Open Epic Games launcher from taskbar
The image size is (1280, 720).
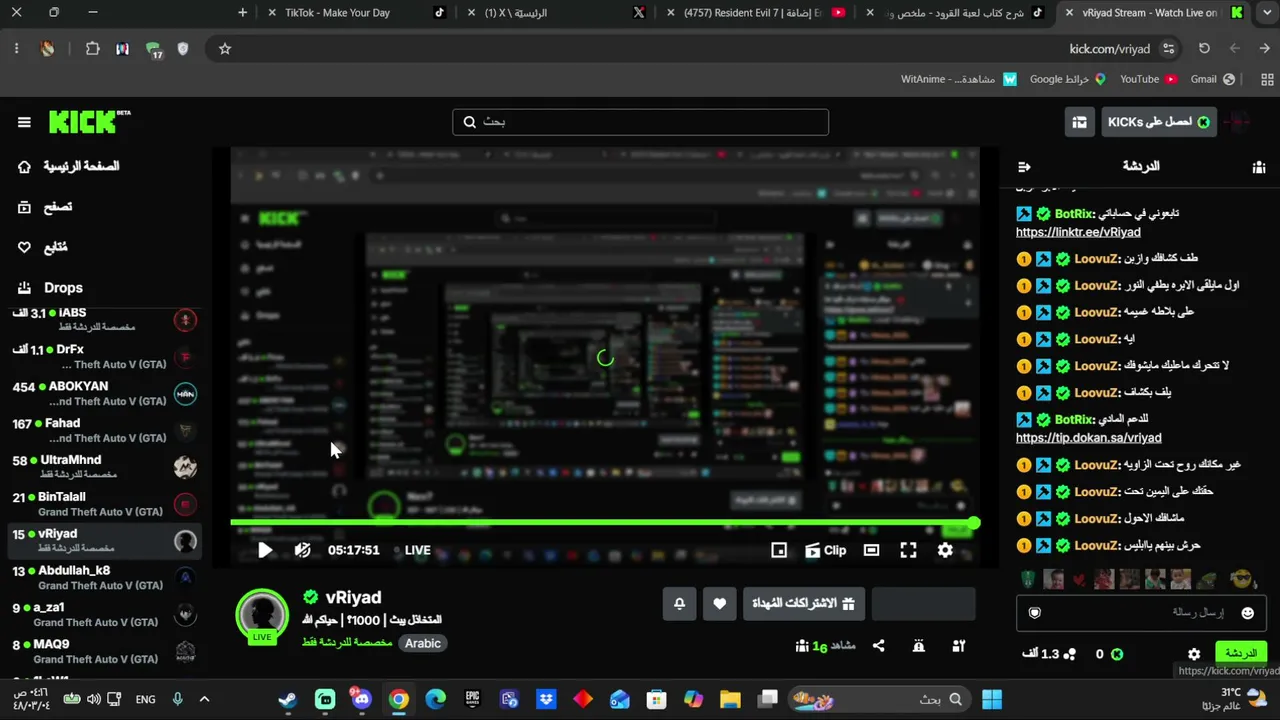(x=473, y=700)
